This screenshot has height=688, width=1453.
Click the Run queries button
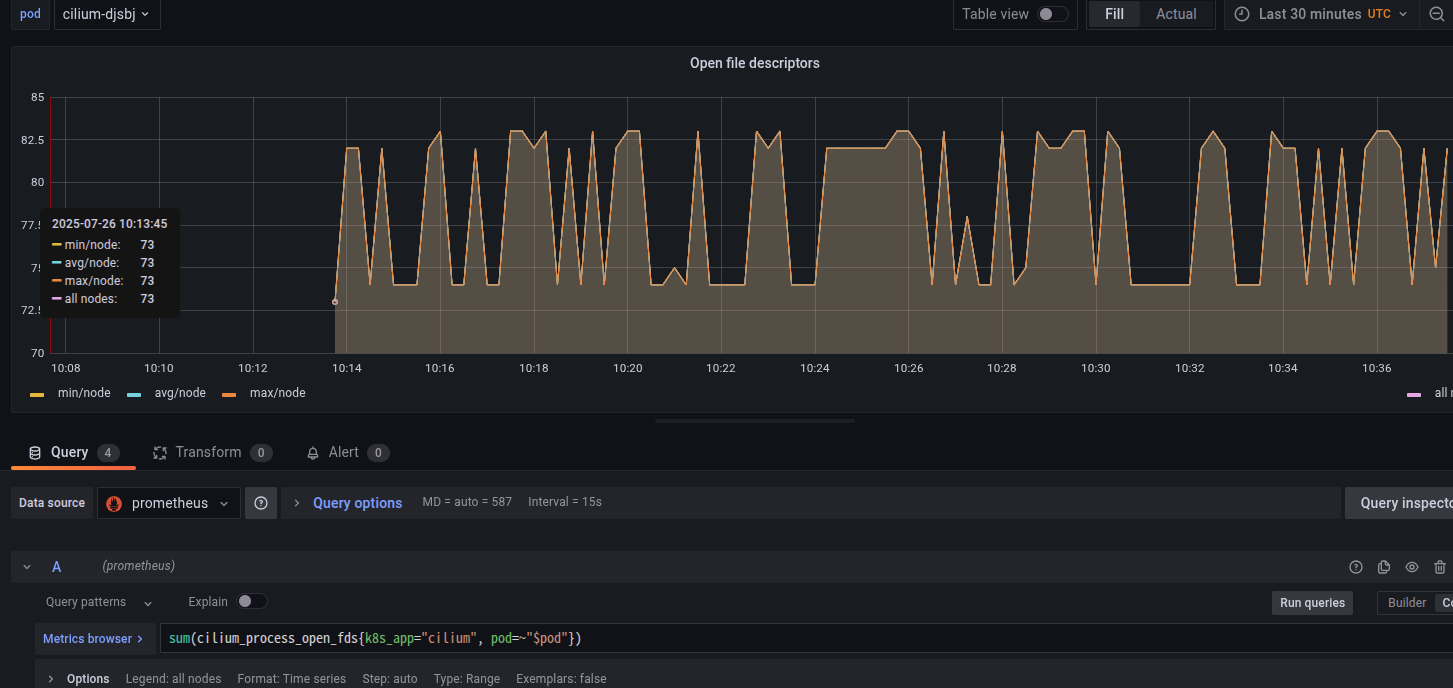click(x=1312, y=603)
